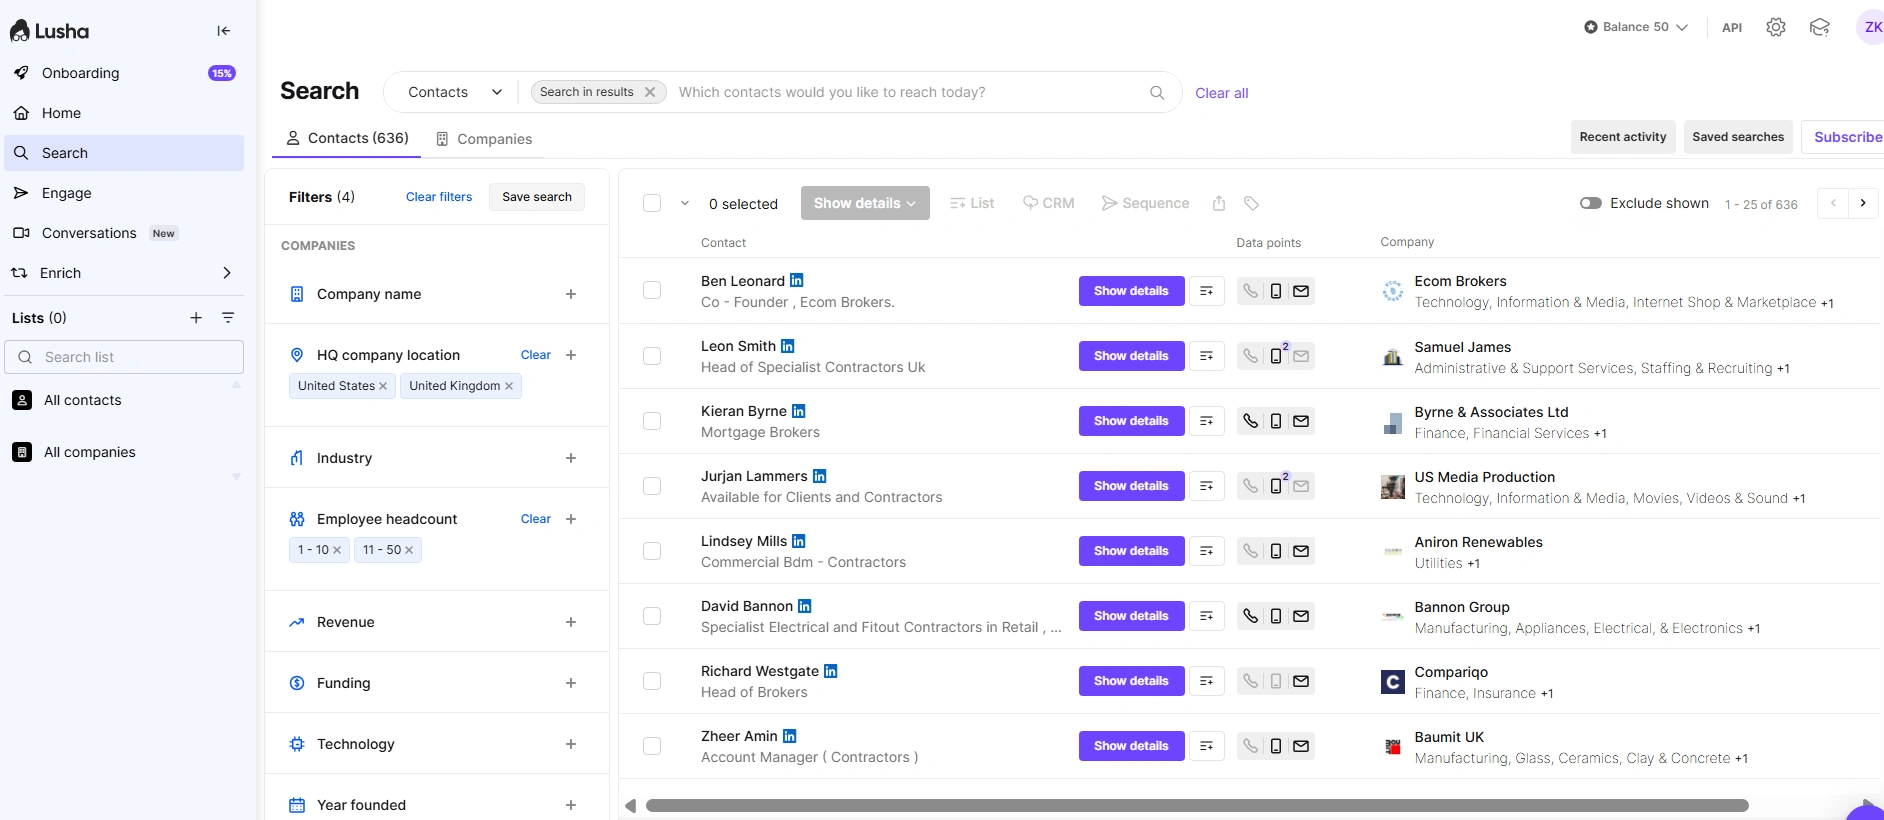Open Kieran Byrne's list options icon
Screen dimensions: 1884x820
[x=1207, y=421]
